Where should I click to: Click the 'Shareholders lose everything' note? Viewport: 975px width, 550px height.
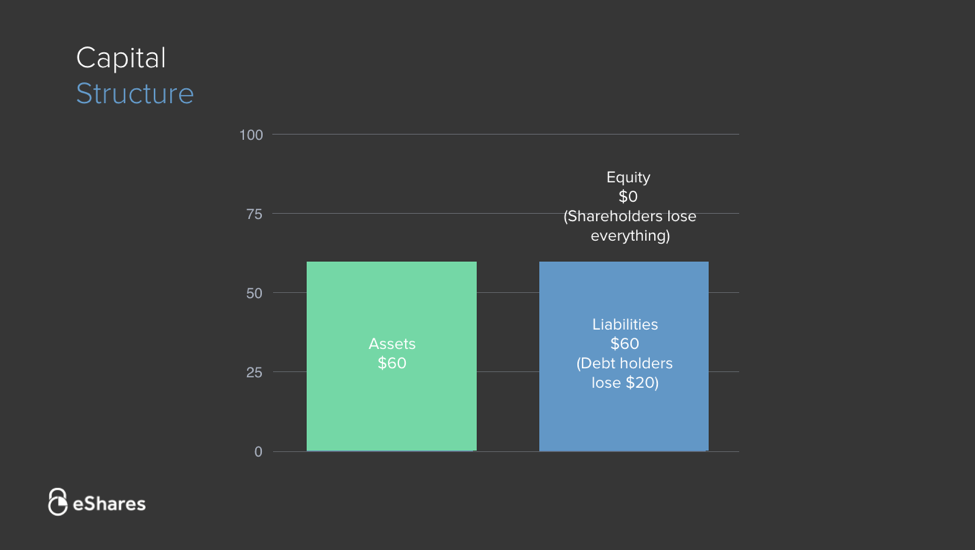pos(630,226)
